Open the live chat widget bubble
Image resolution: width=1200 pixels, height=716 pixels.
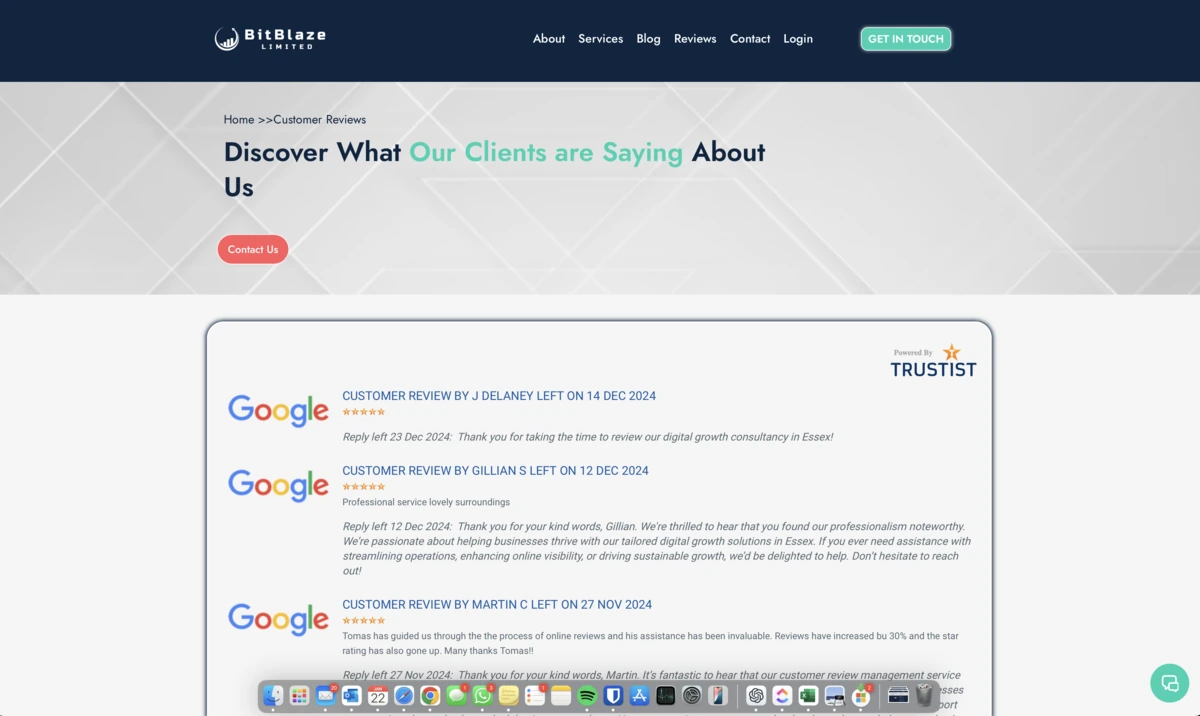coord(1169,683)
